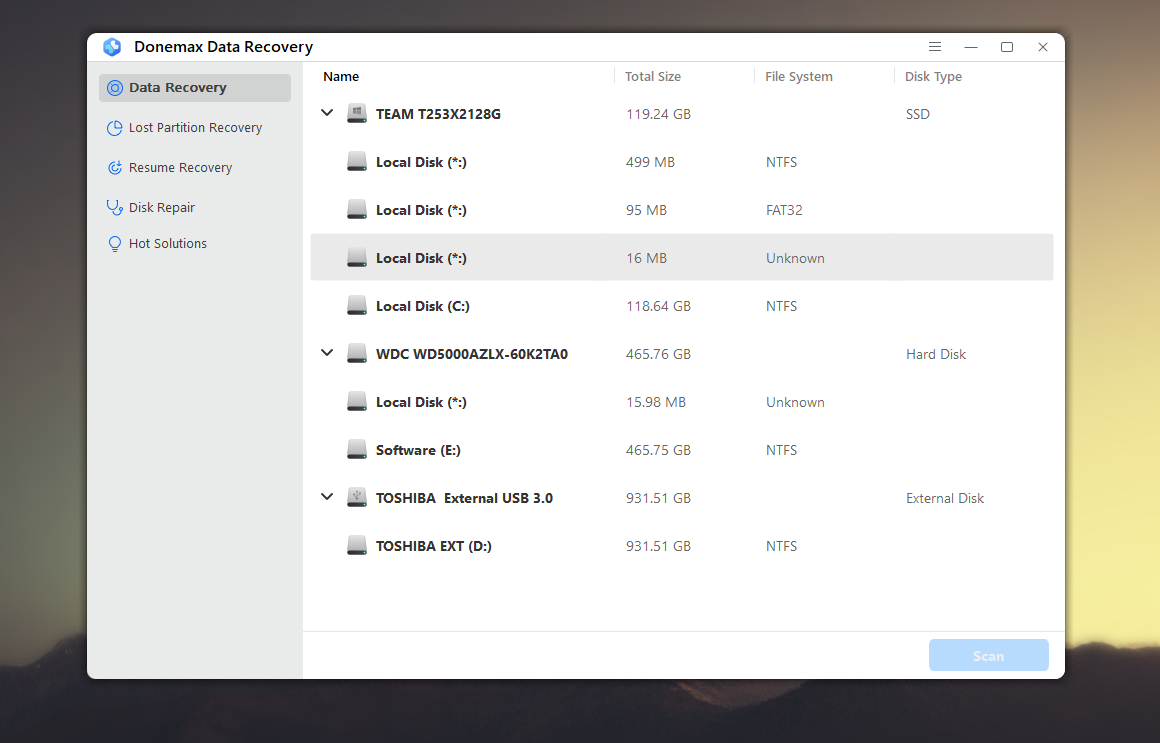Select TOSHIBA EXT (D:) partition name
The width and height of the screenshot is (1160, 743).
[434, 546]
